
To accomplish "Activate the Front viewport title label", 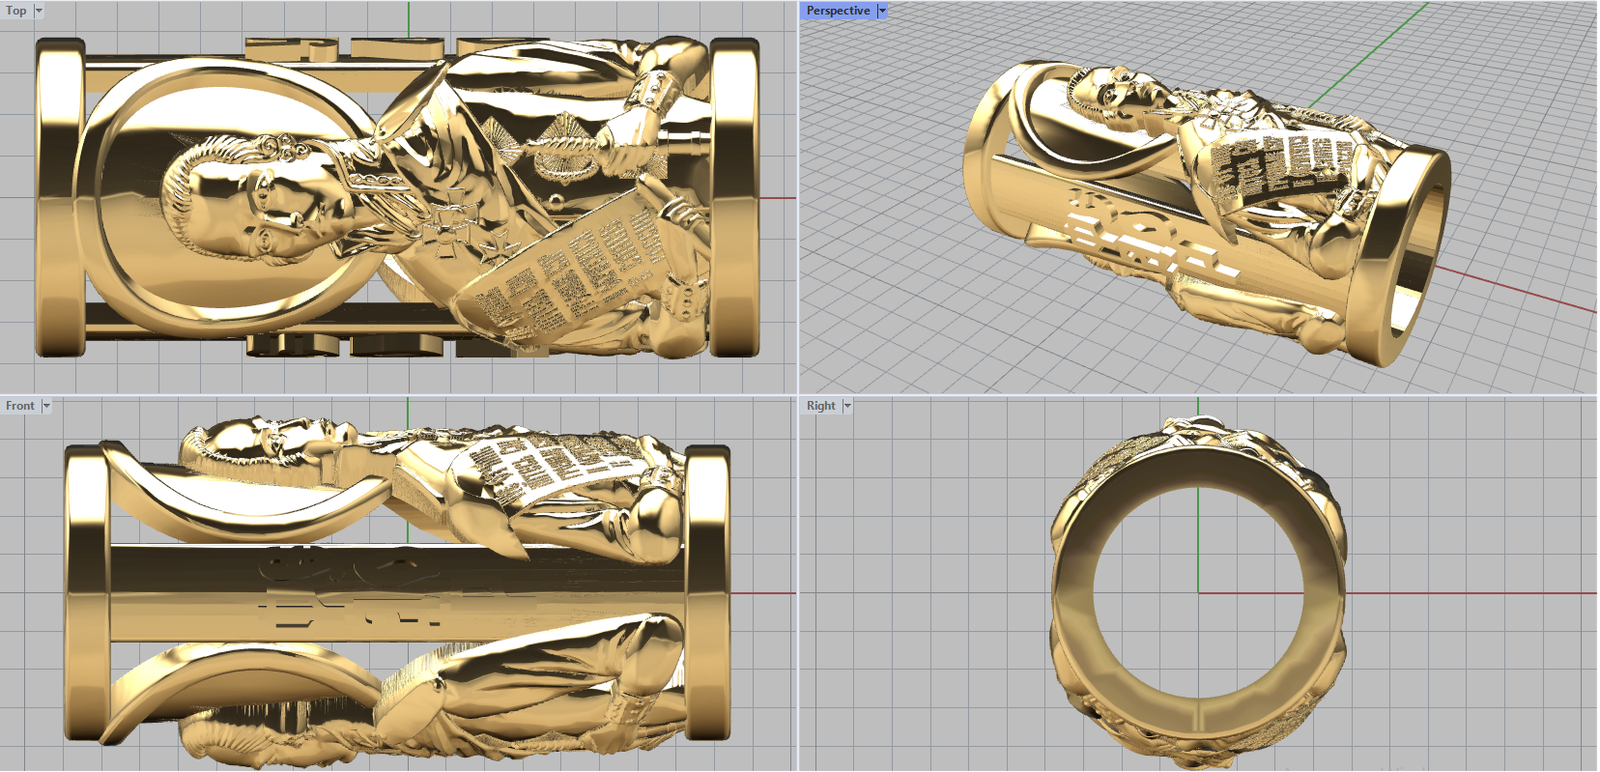I will tap(20, 406).
